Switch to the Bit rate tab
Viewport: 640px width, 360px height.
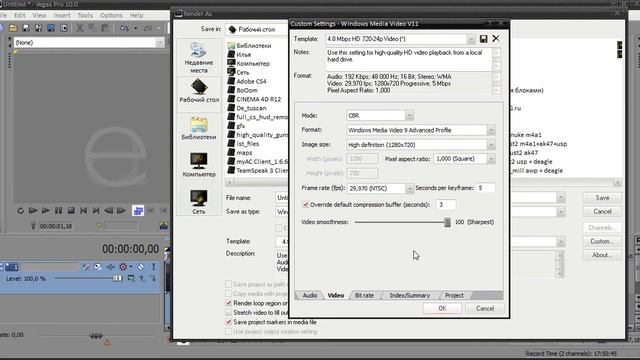[364, 295]
